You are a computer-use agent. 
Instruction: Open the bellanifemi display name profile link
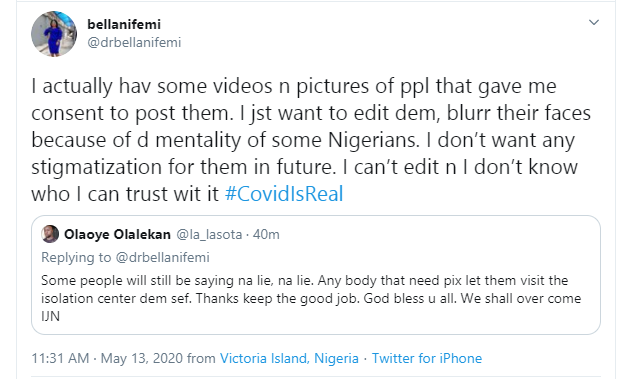point(124,24)
